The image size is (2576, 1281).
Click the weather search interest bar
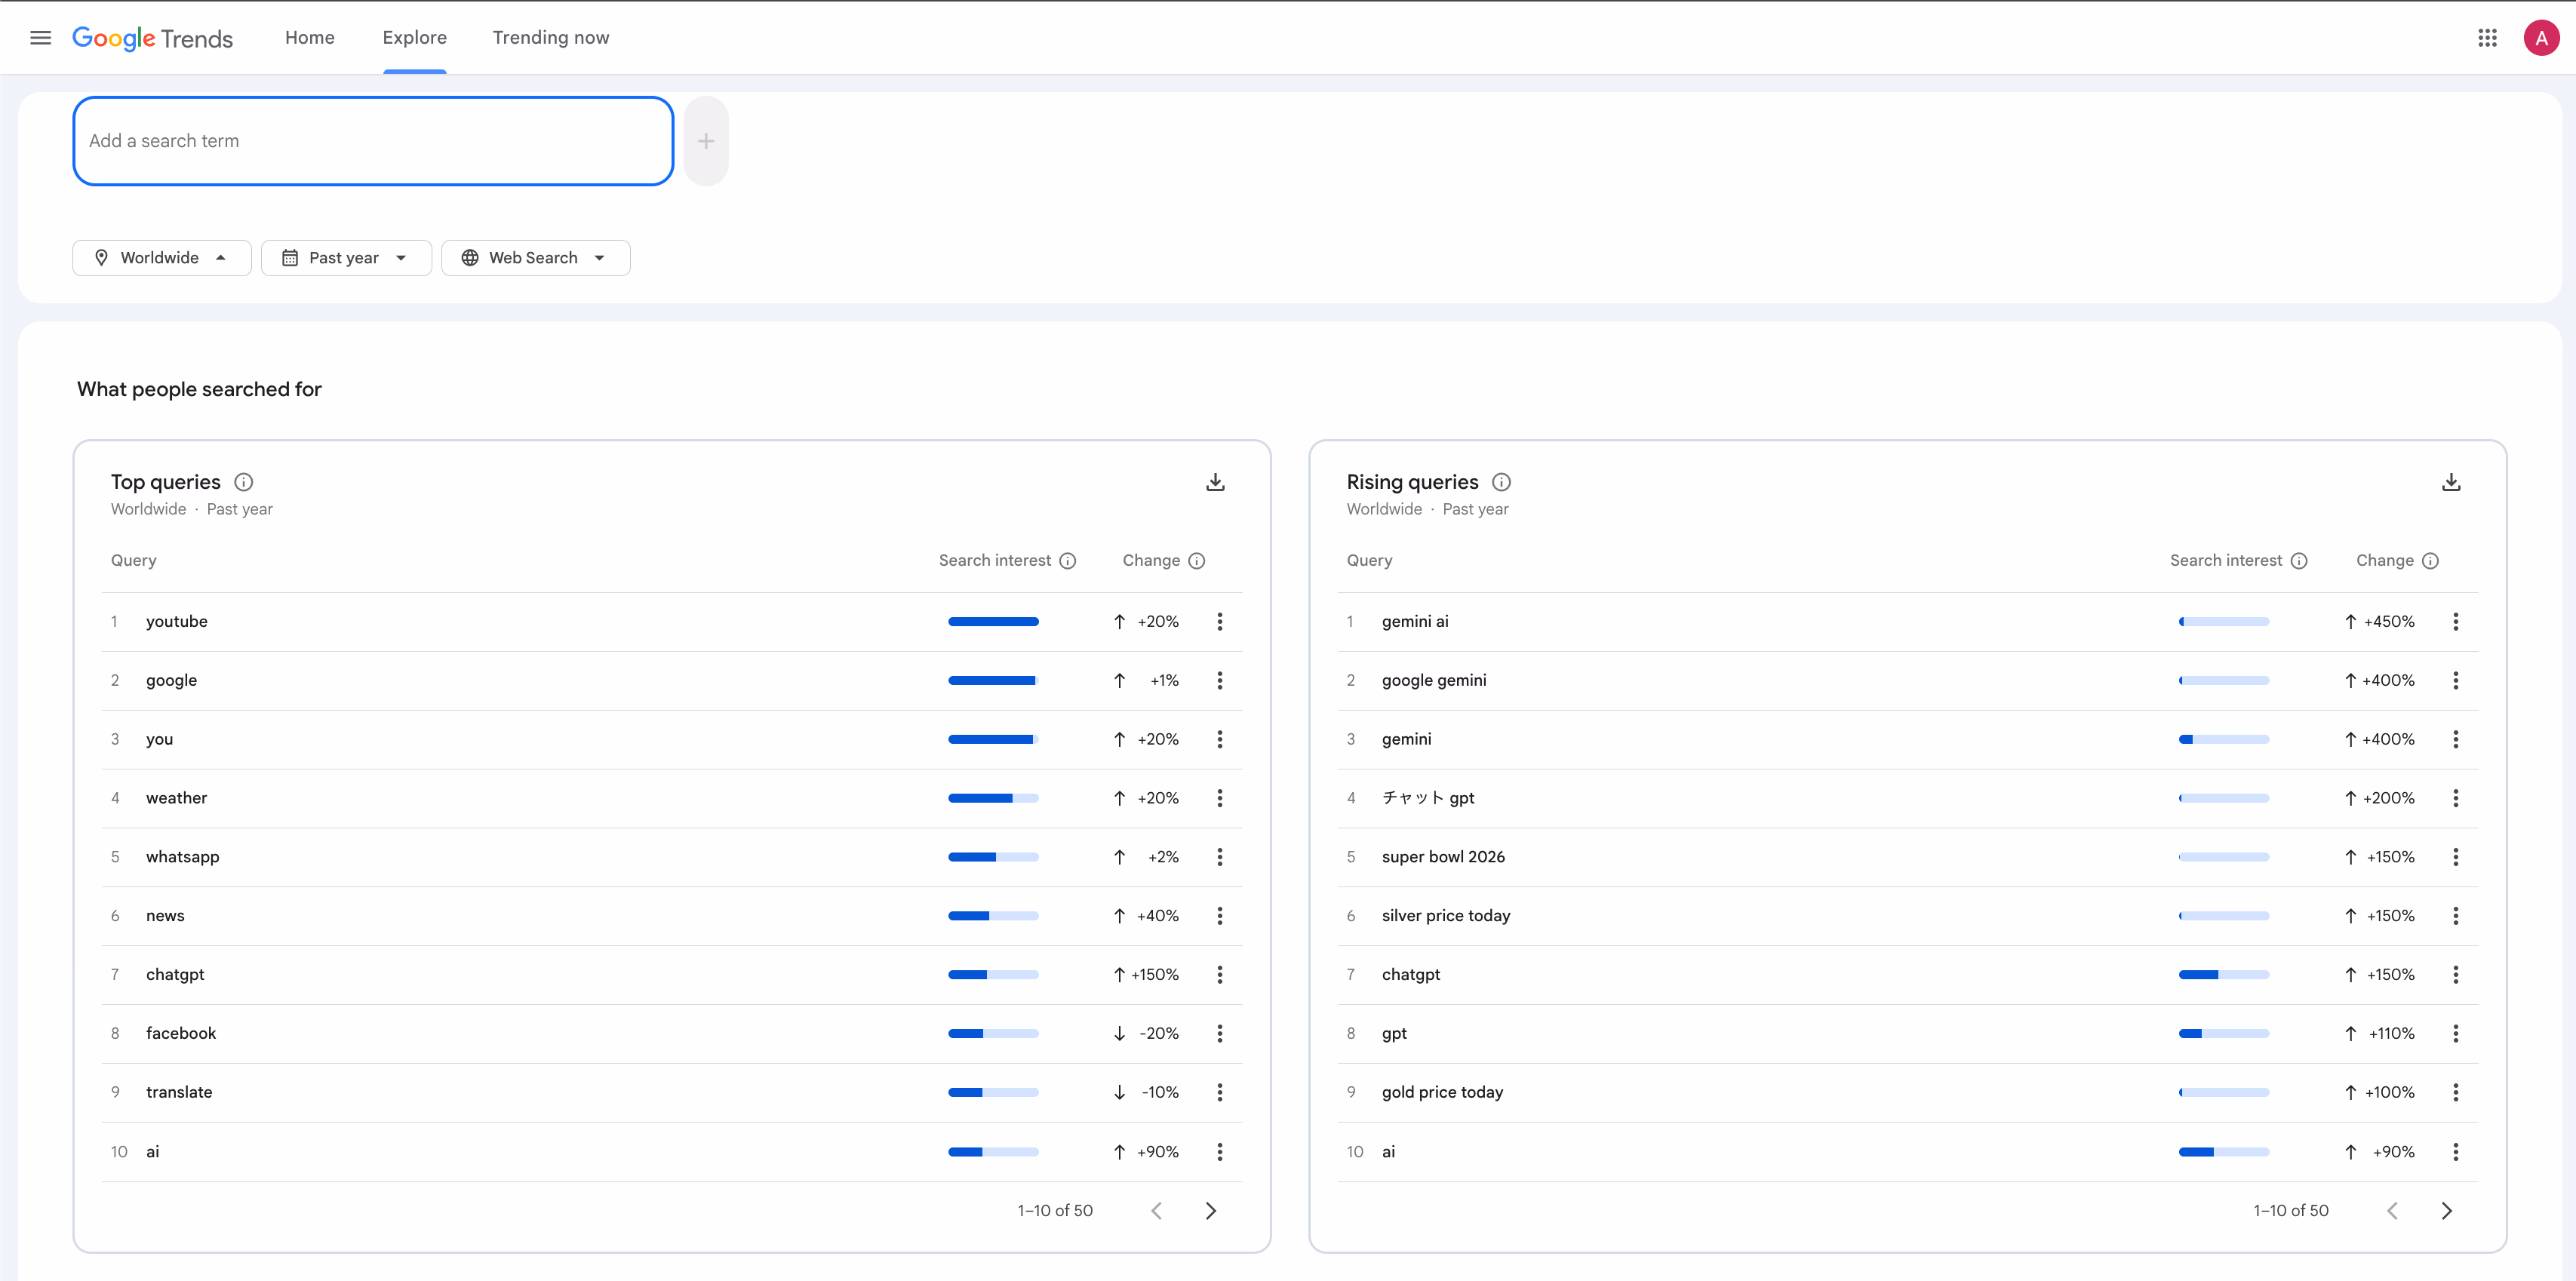coord(992,798)
